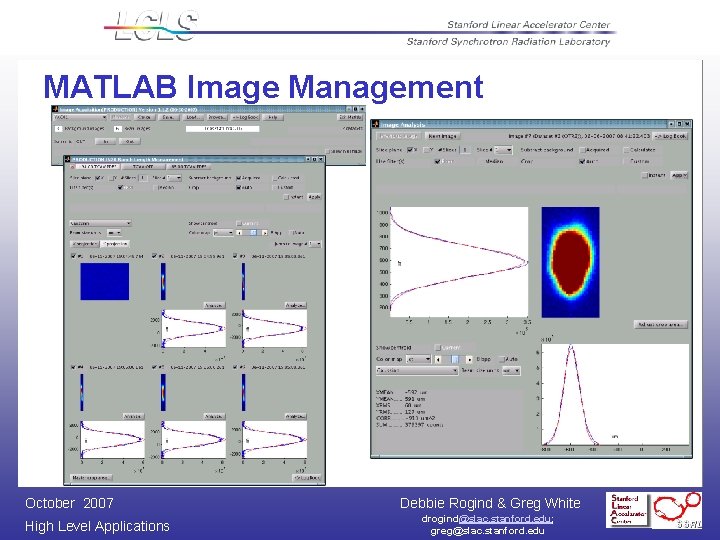Screen dimensions: 720x540
Task: Toggle Instant checkbox in Image Analysis
Action: coord(645,175)
